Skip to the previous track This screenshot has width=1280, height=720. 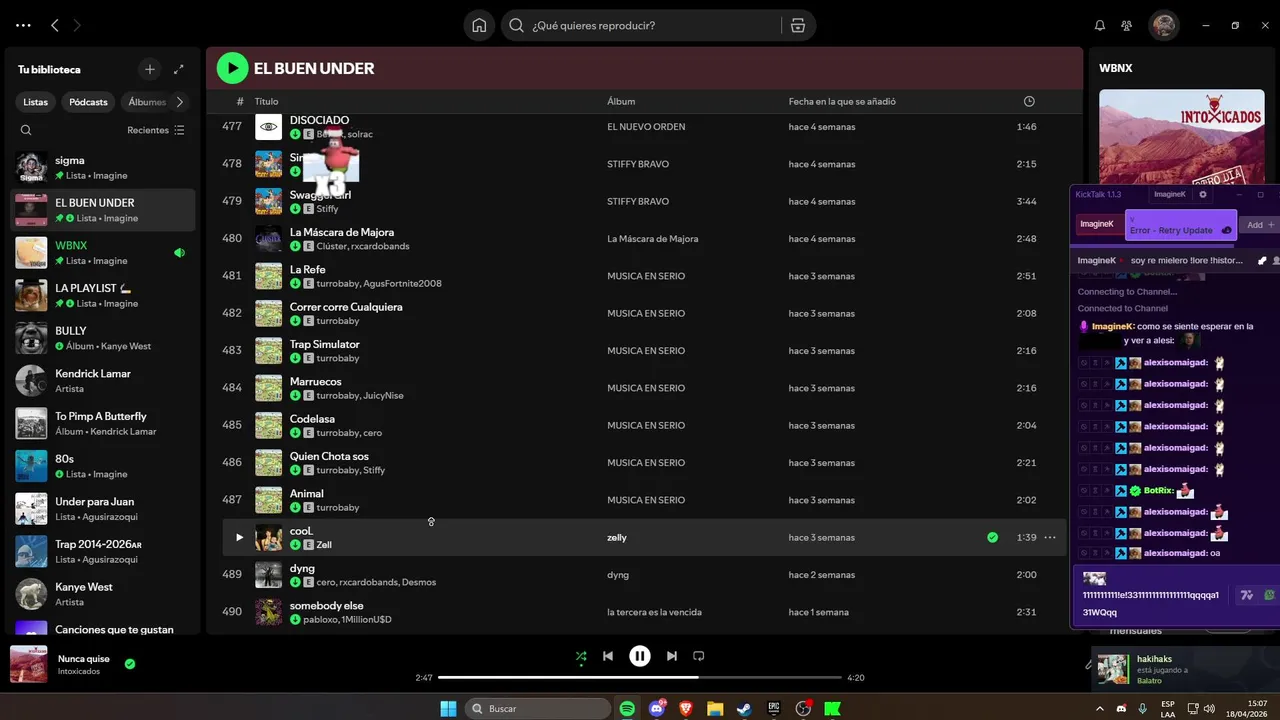pyautogui.click(x=608, y=656)
